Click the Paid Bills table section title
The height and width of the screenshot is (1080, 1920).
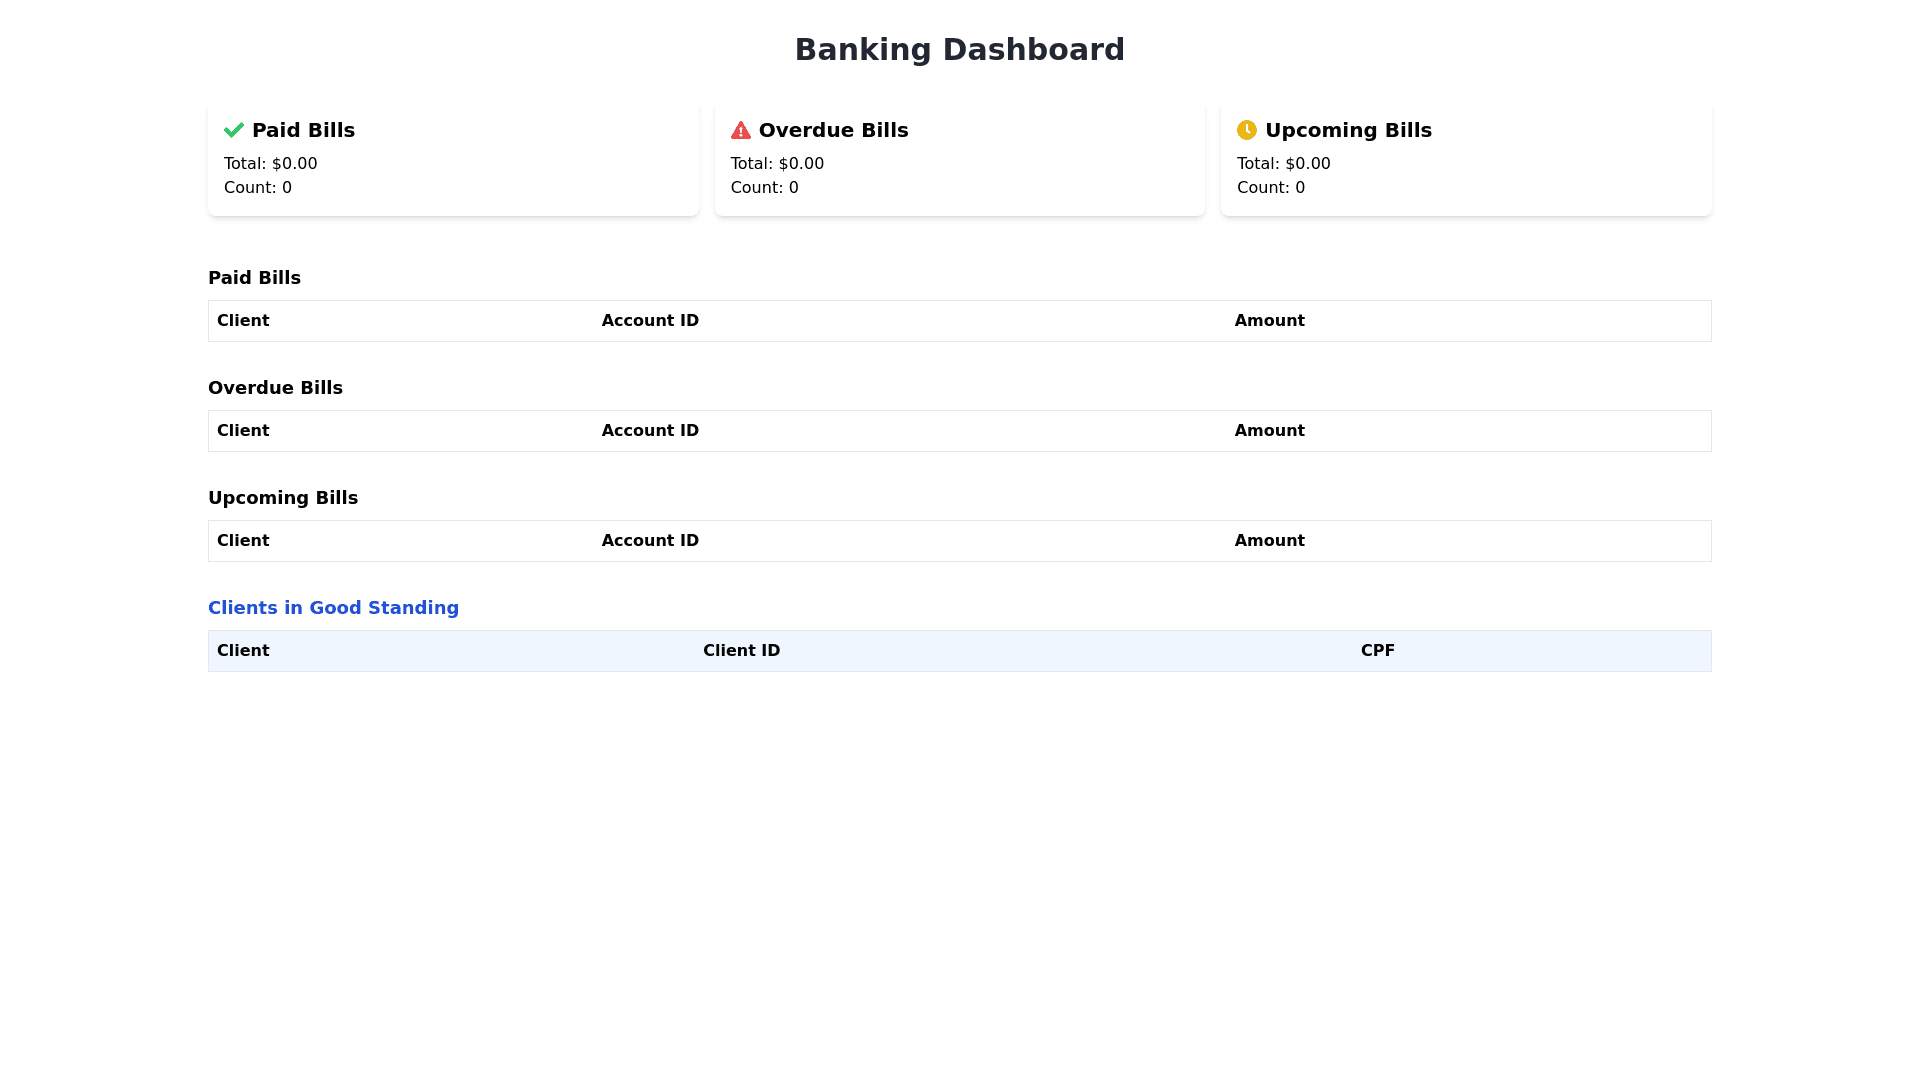[254, 278]
